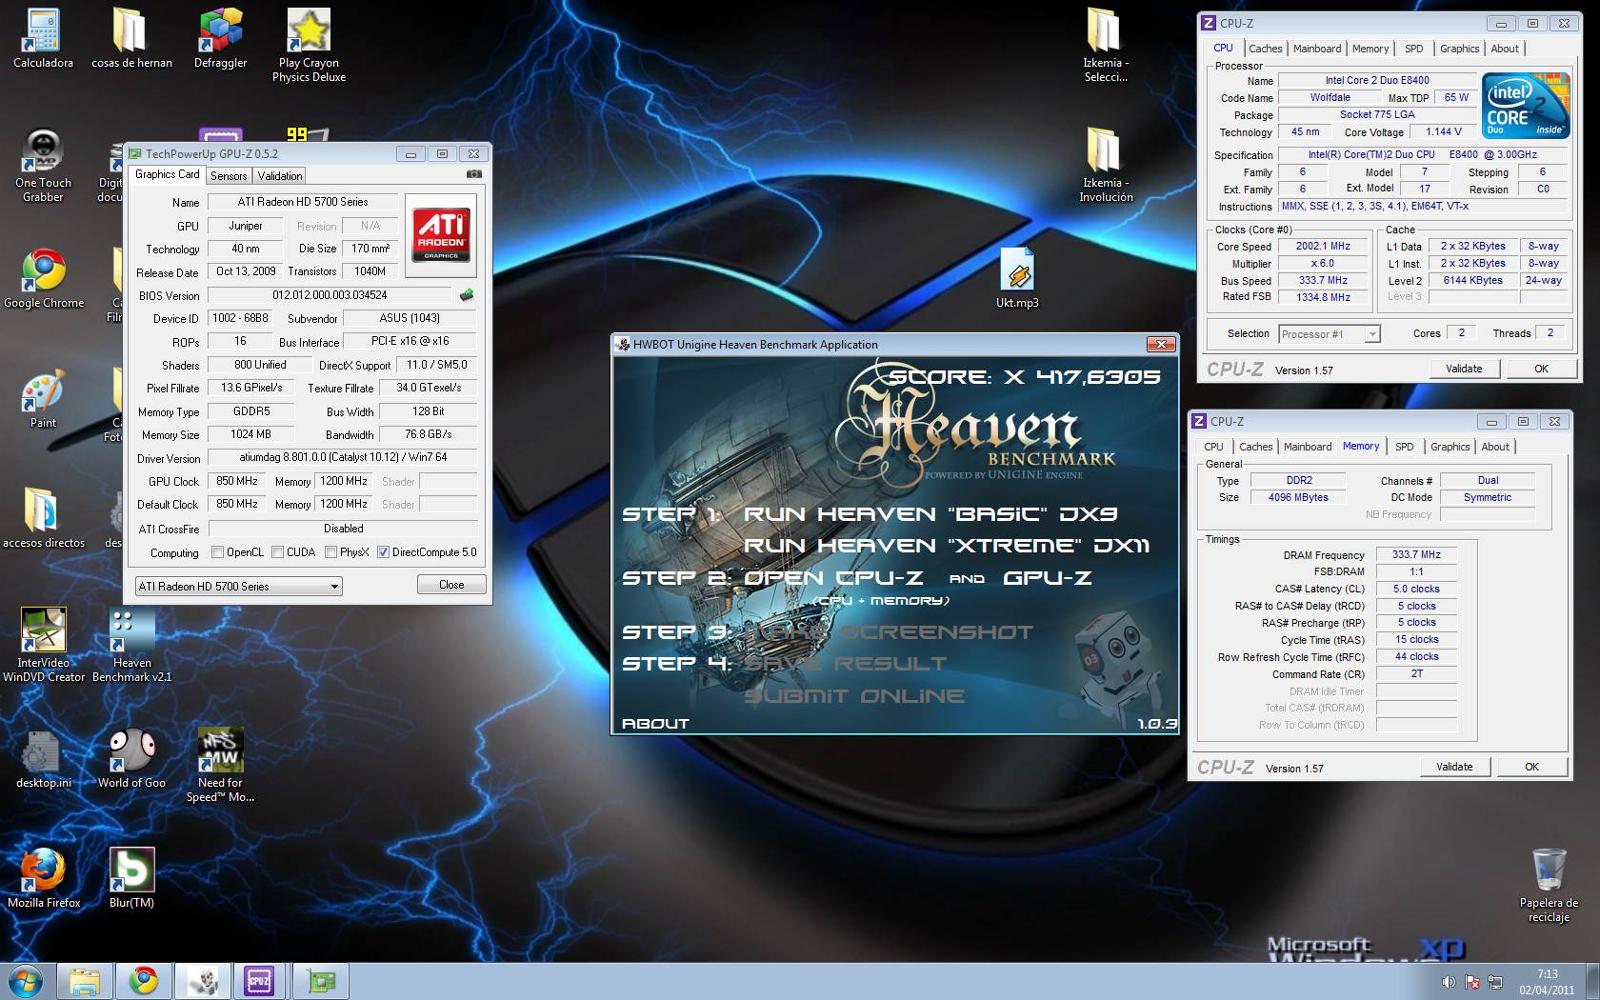Click OK in the upper CPU-Z window

click(1541, 368)
